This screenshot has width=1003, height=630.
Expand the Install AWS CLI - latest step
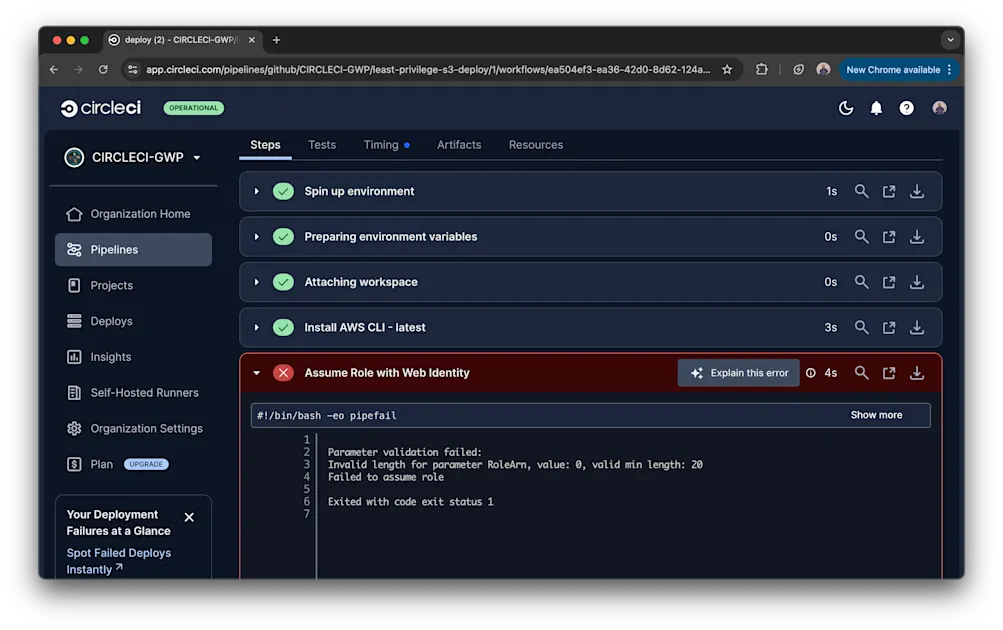tap(257, 327)
